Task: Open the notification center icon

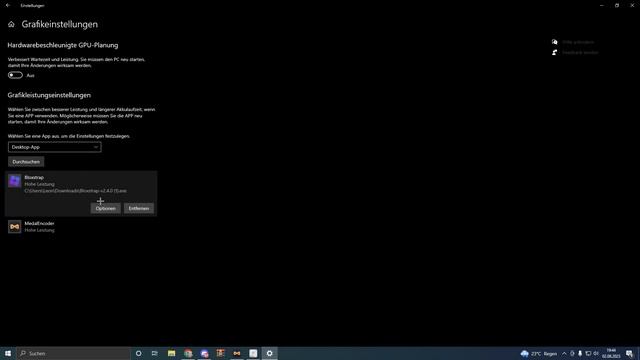Action: tap(629, 353)
